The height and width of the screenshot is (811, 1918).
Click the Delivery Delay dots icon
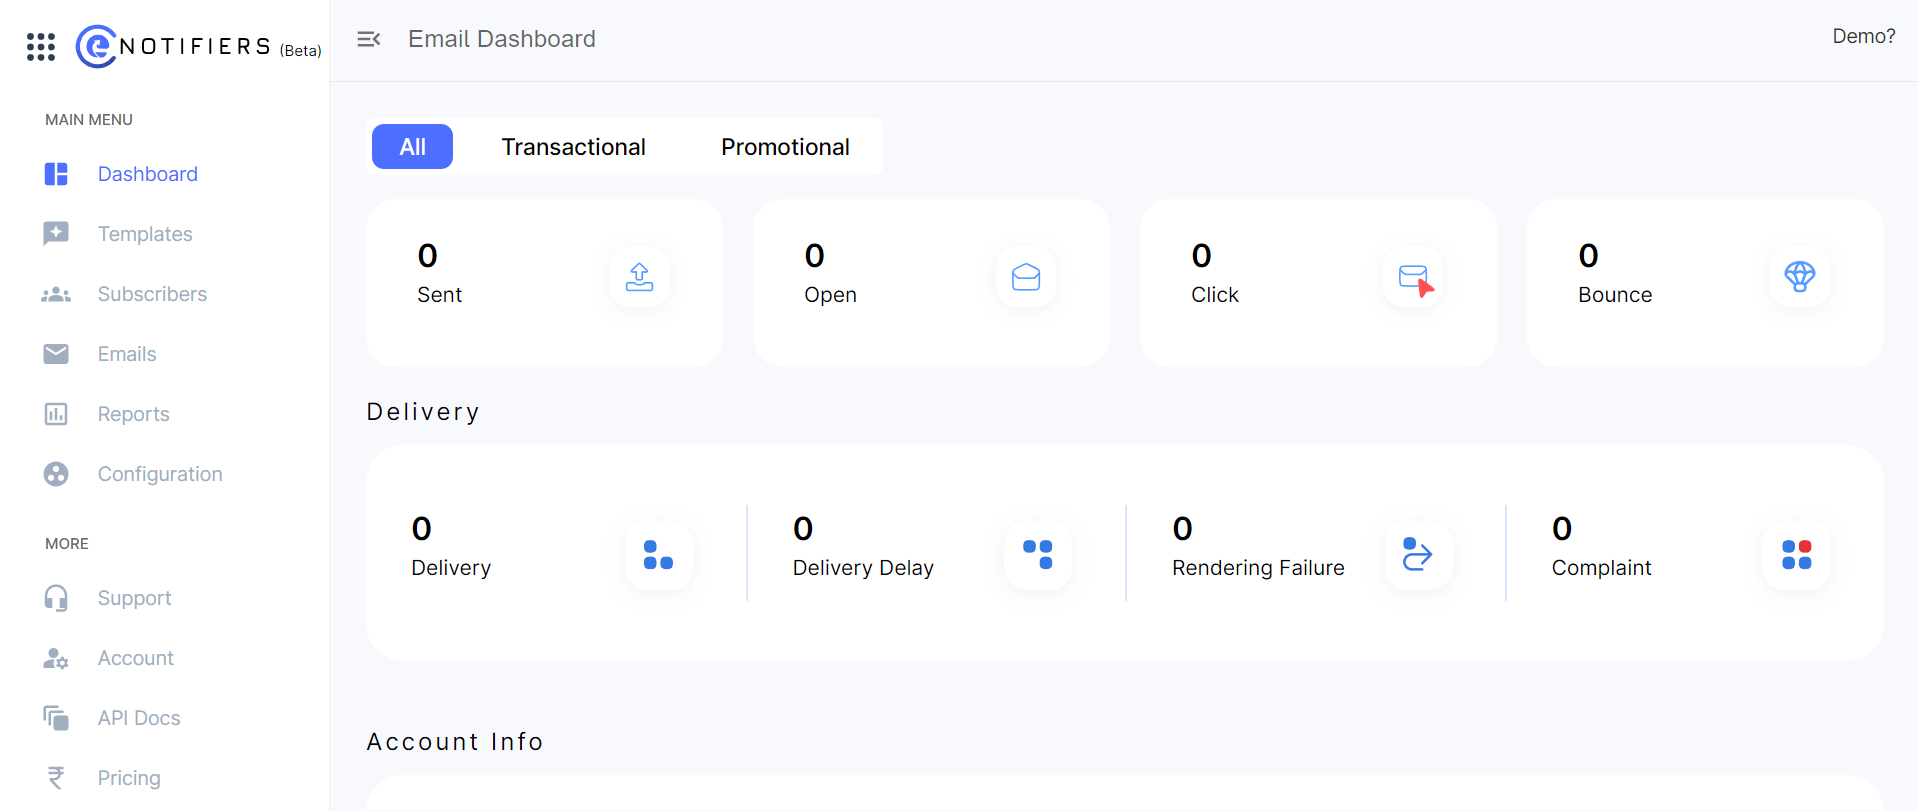[1038, 554]
